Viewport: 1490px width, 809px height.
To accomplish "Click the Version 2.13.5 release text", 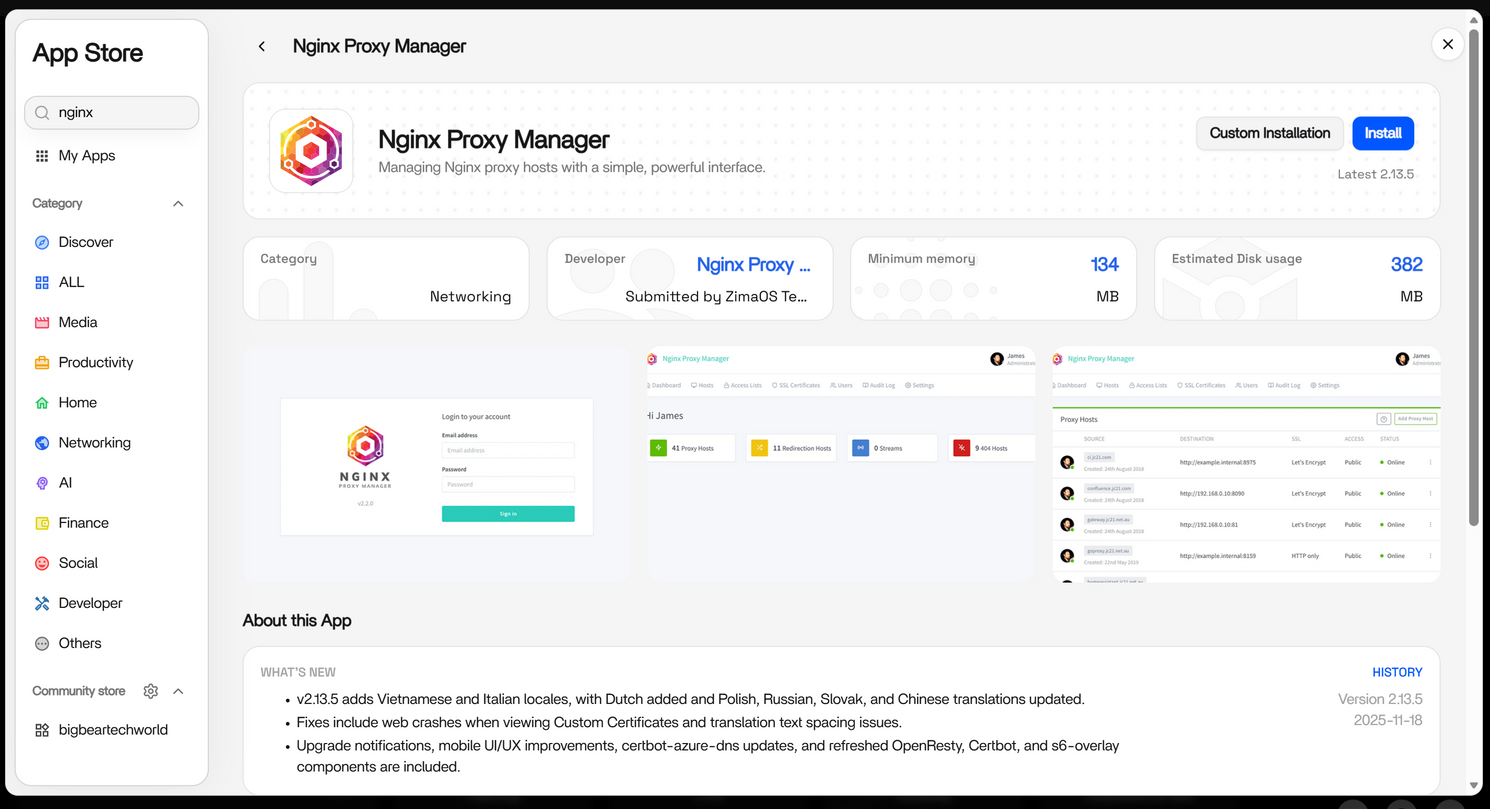I will pyautogui.click(x=1380, y=699).
